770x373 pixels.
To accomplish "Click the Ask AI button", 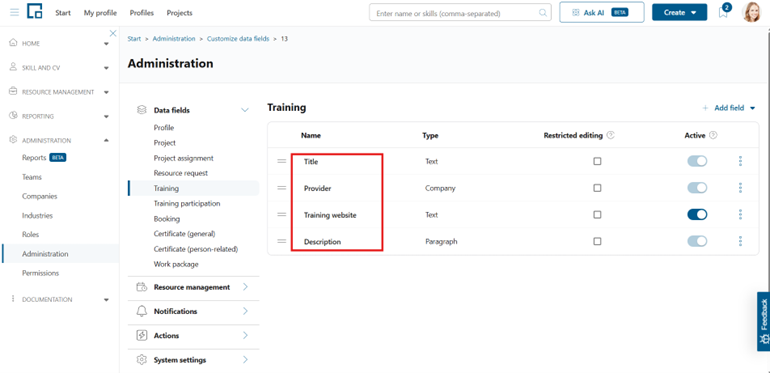I will pyautogui.click(x=602, y=12).
